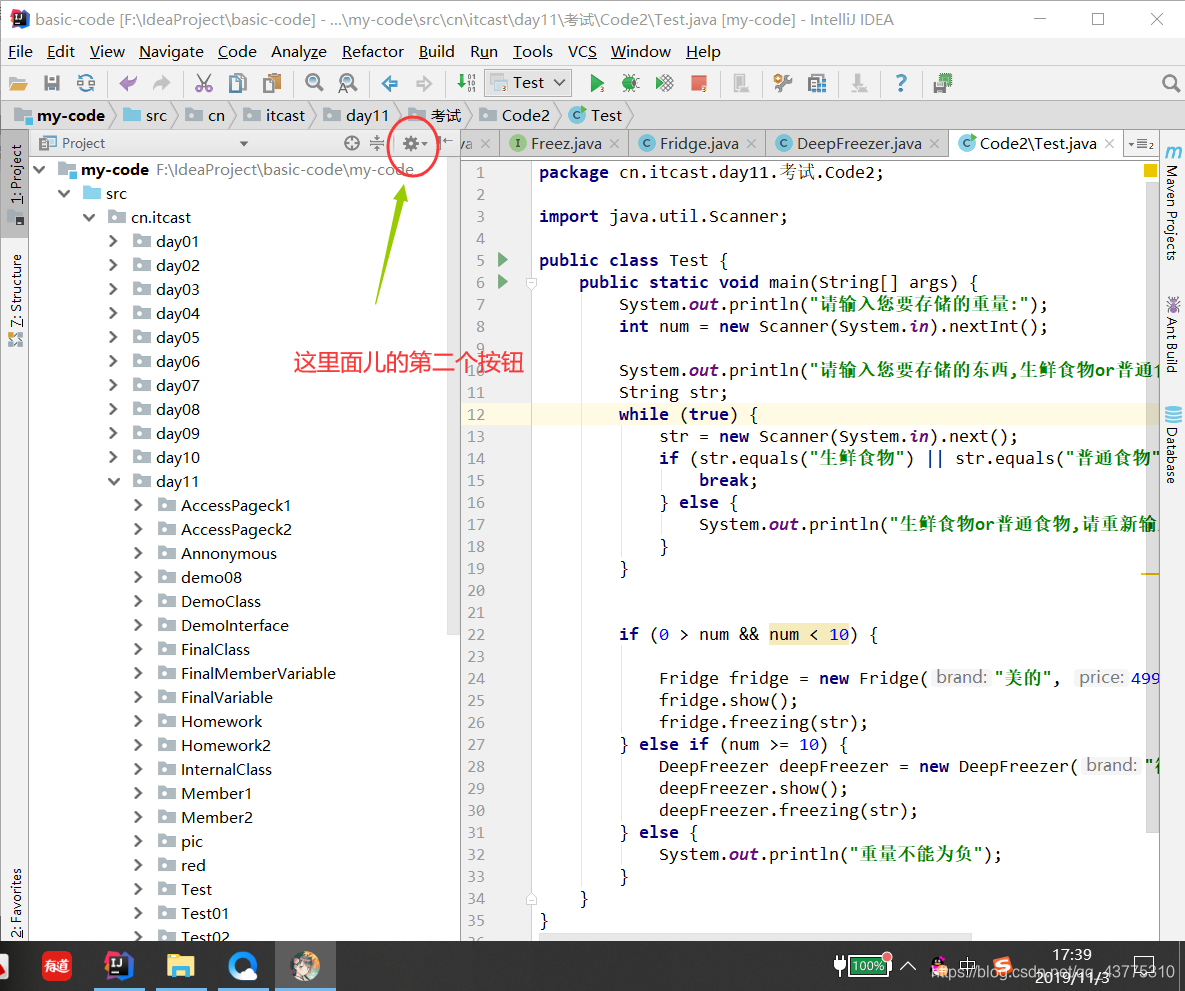Click scroll from source target icon
1185x991 pixels.
[x=351, y=143]
